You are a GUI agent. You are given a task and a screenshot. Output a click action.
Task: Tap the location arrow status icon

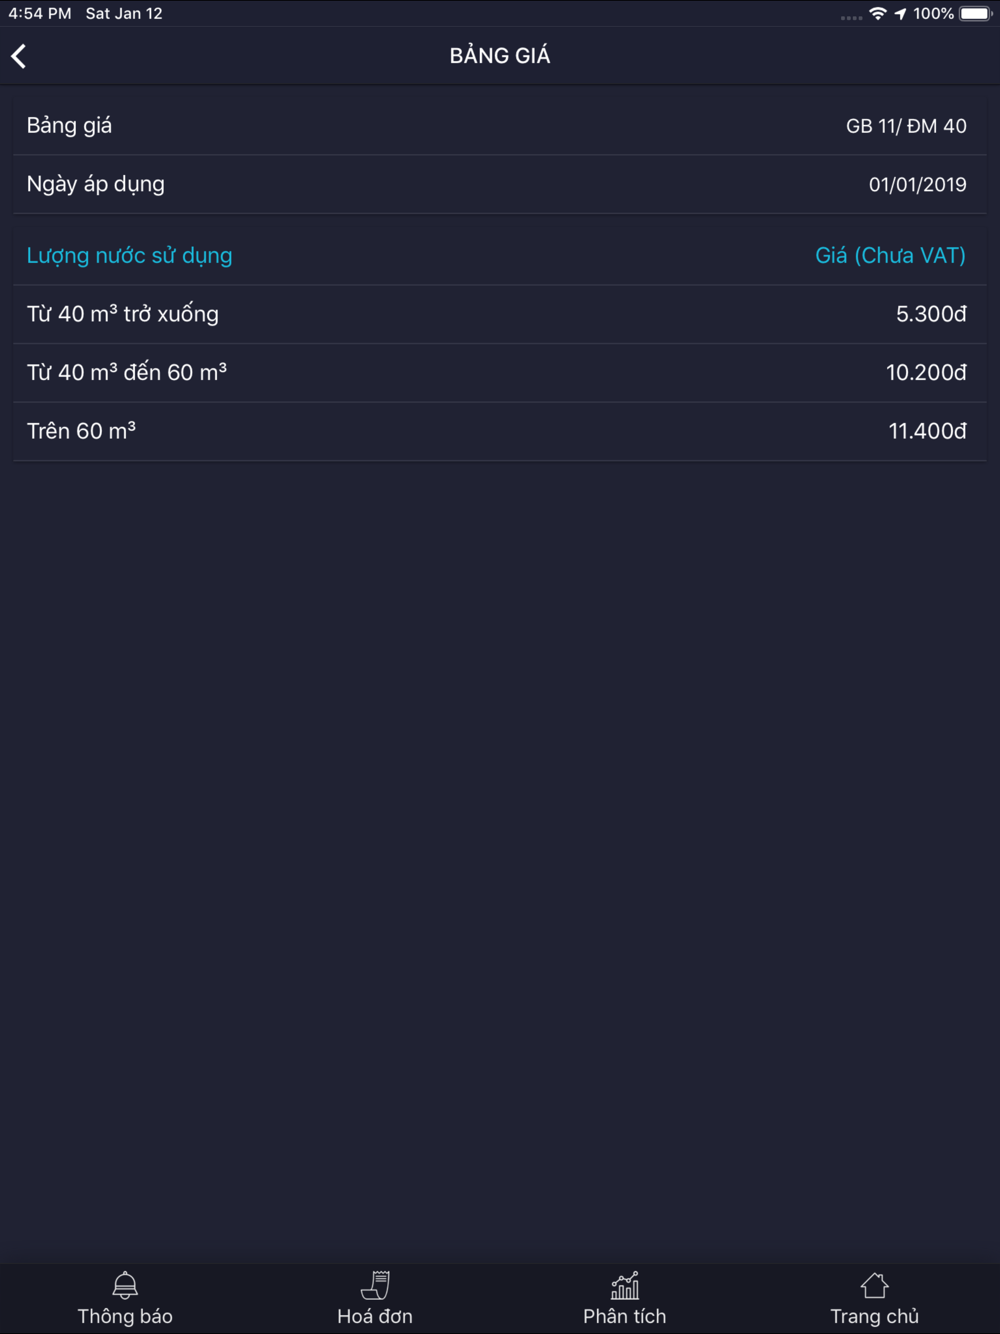coord(901,13)
